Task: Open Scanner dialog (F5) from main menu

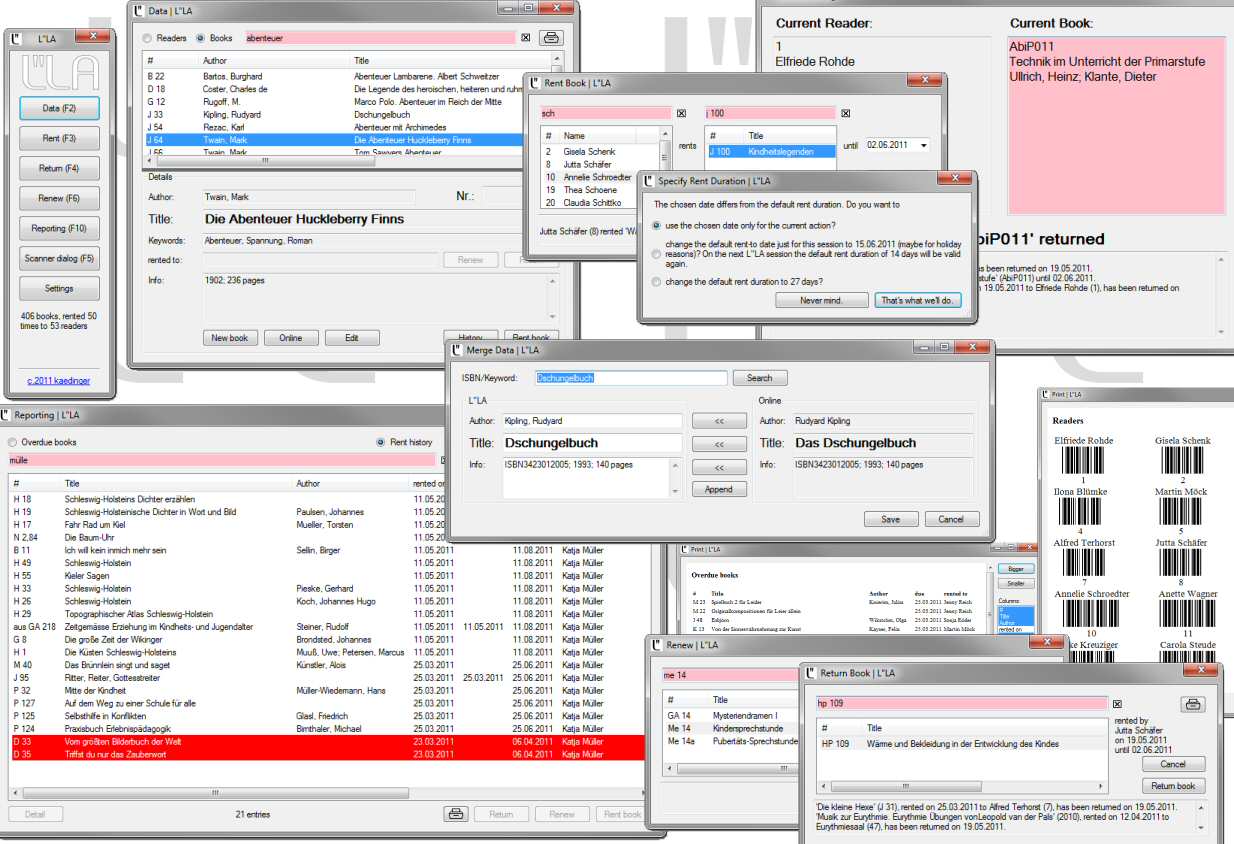Action: 59,259
